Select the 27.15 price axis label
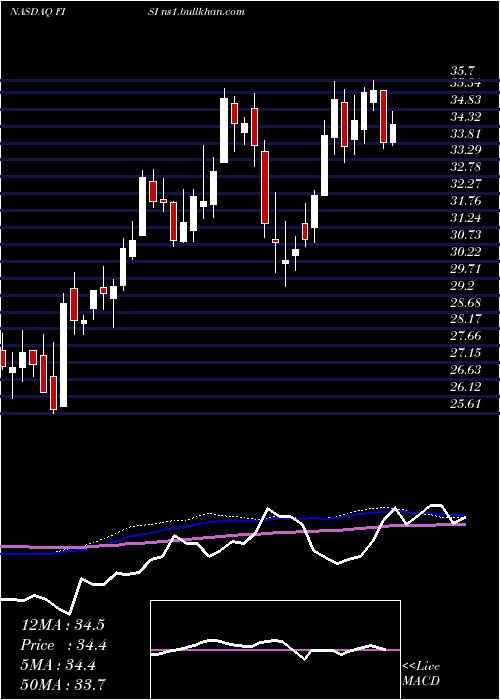Image resolution: width=500 pixels, height=700 pixels. coord(466,353)
